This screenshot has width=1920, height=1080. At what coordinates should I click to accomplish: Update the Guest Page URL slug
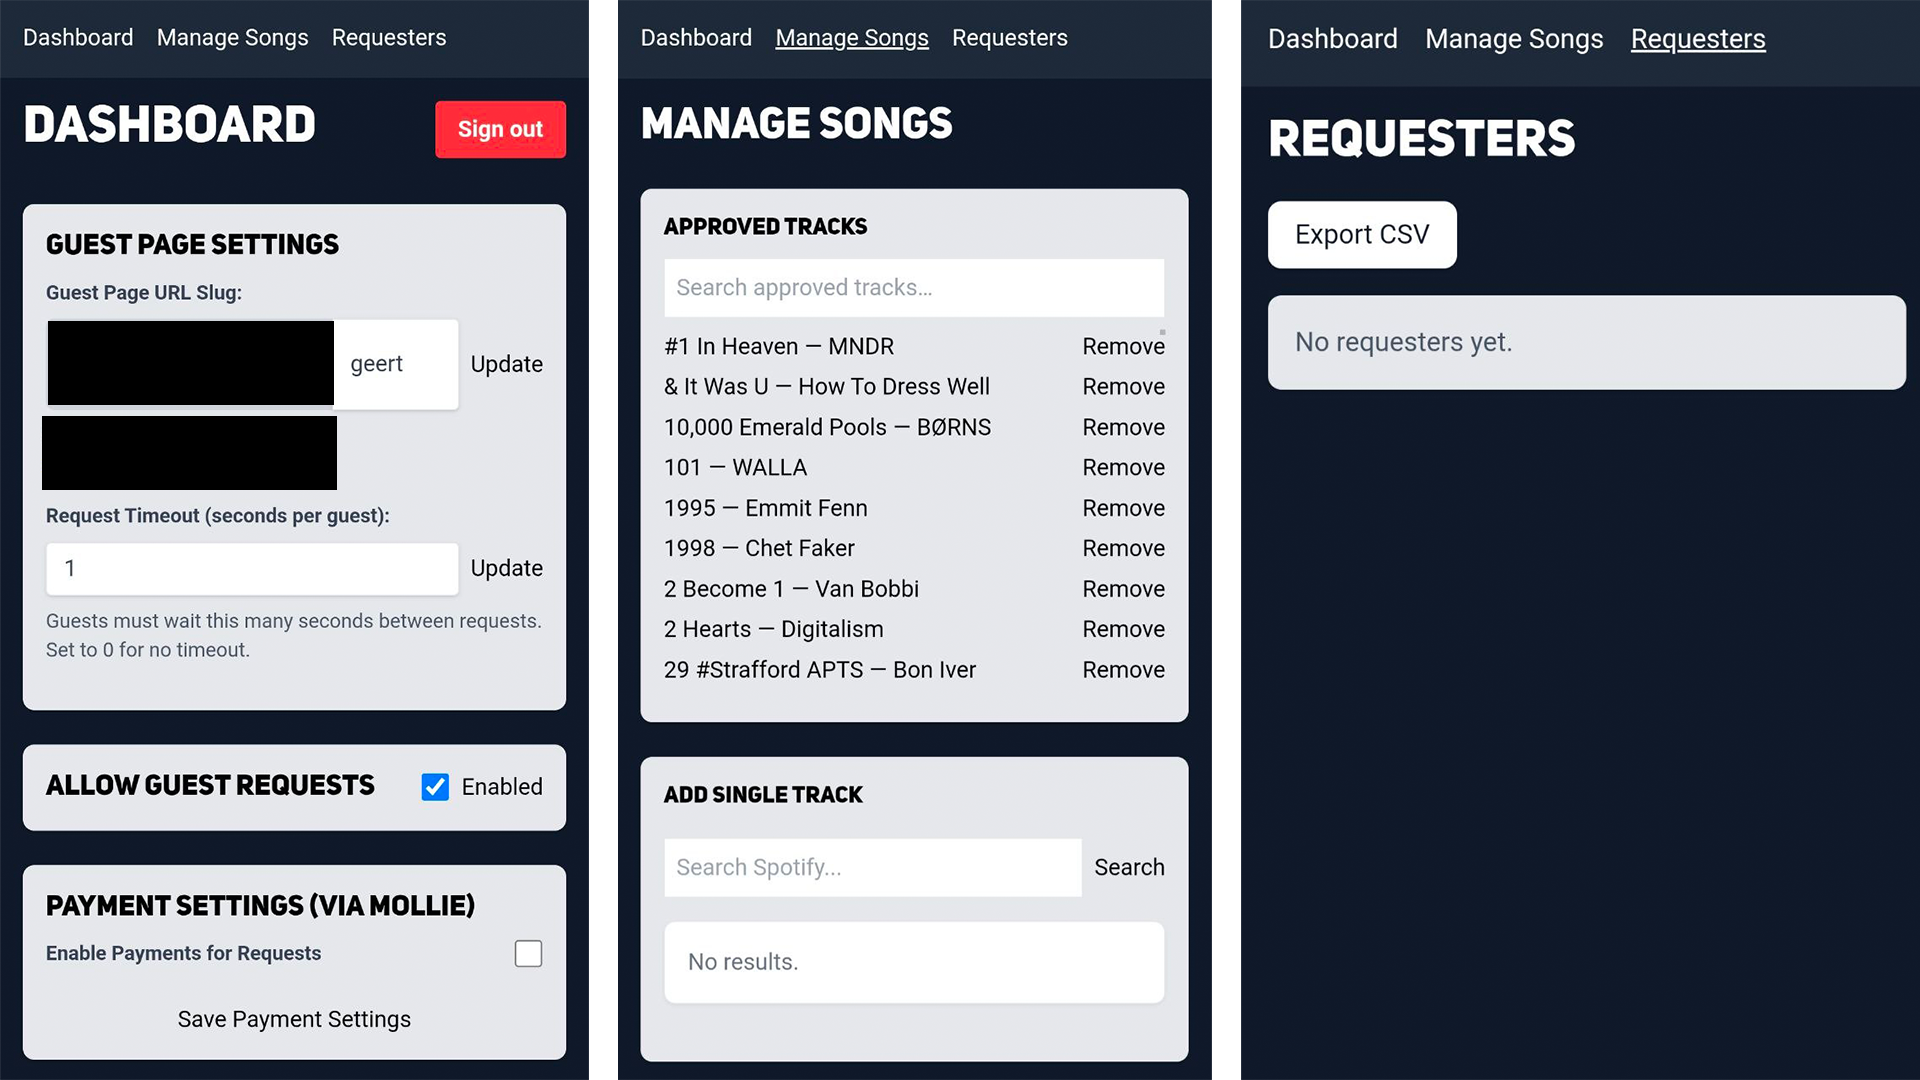point(506,364)
